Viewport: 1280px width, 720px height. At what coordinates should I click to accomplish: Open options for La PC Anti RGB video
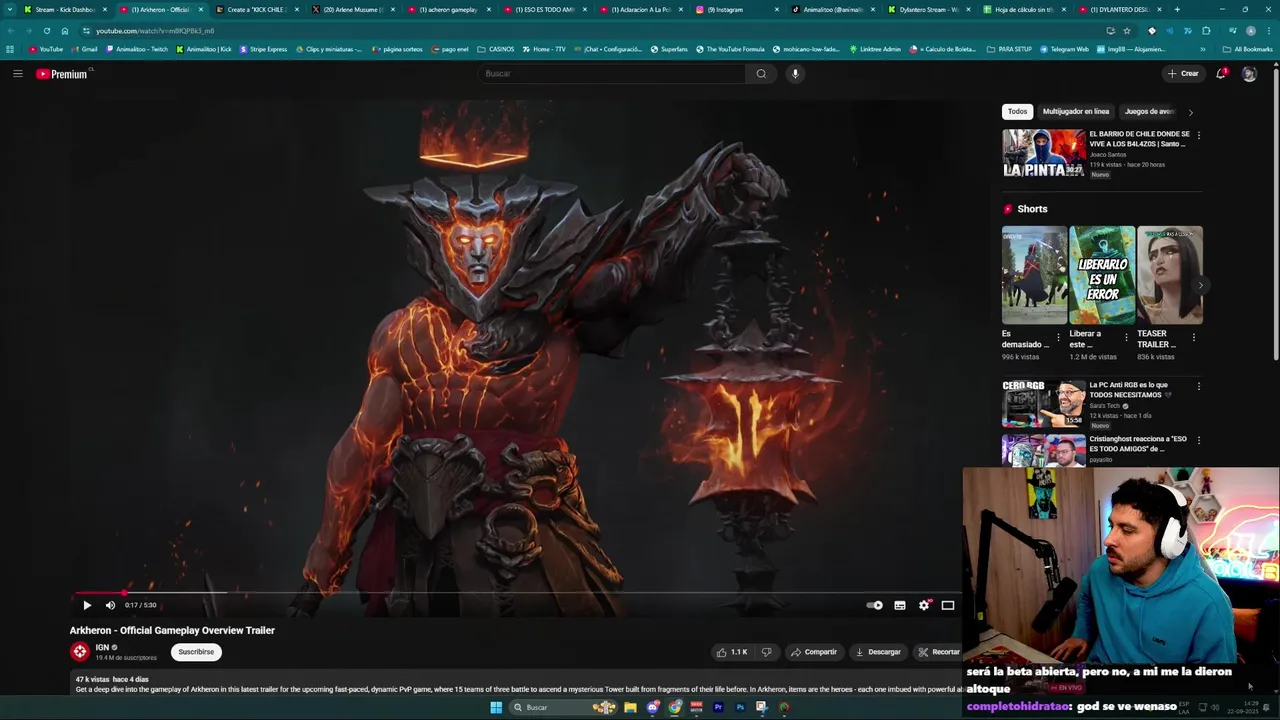pyautogui.click(x=1199, y=386)
